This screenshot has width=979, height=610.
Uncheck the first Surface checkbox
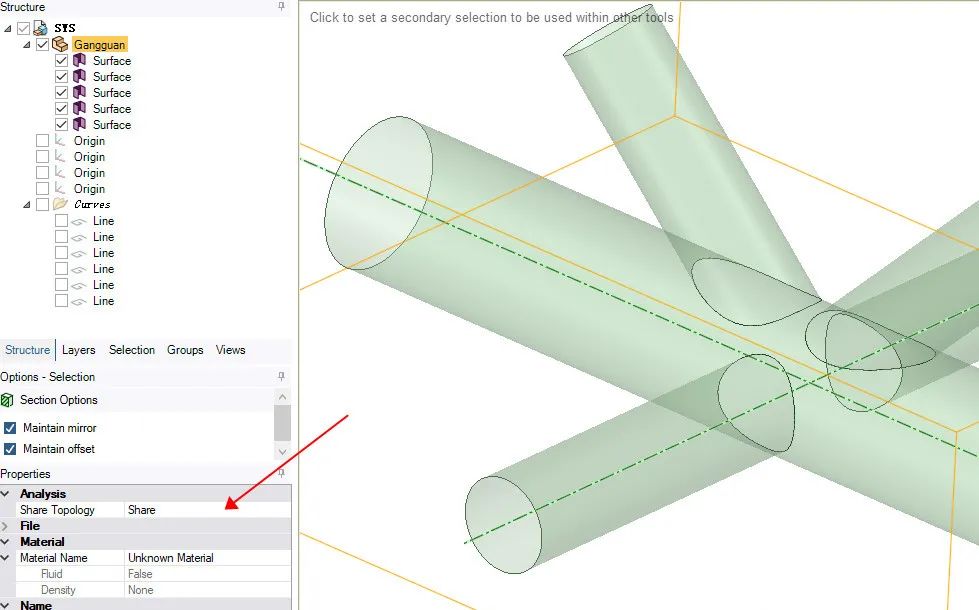[61, 61]
